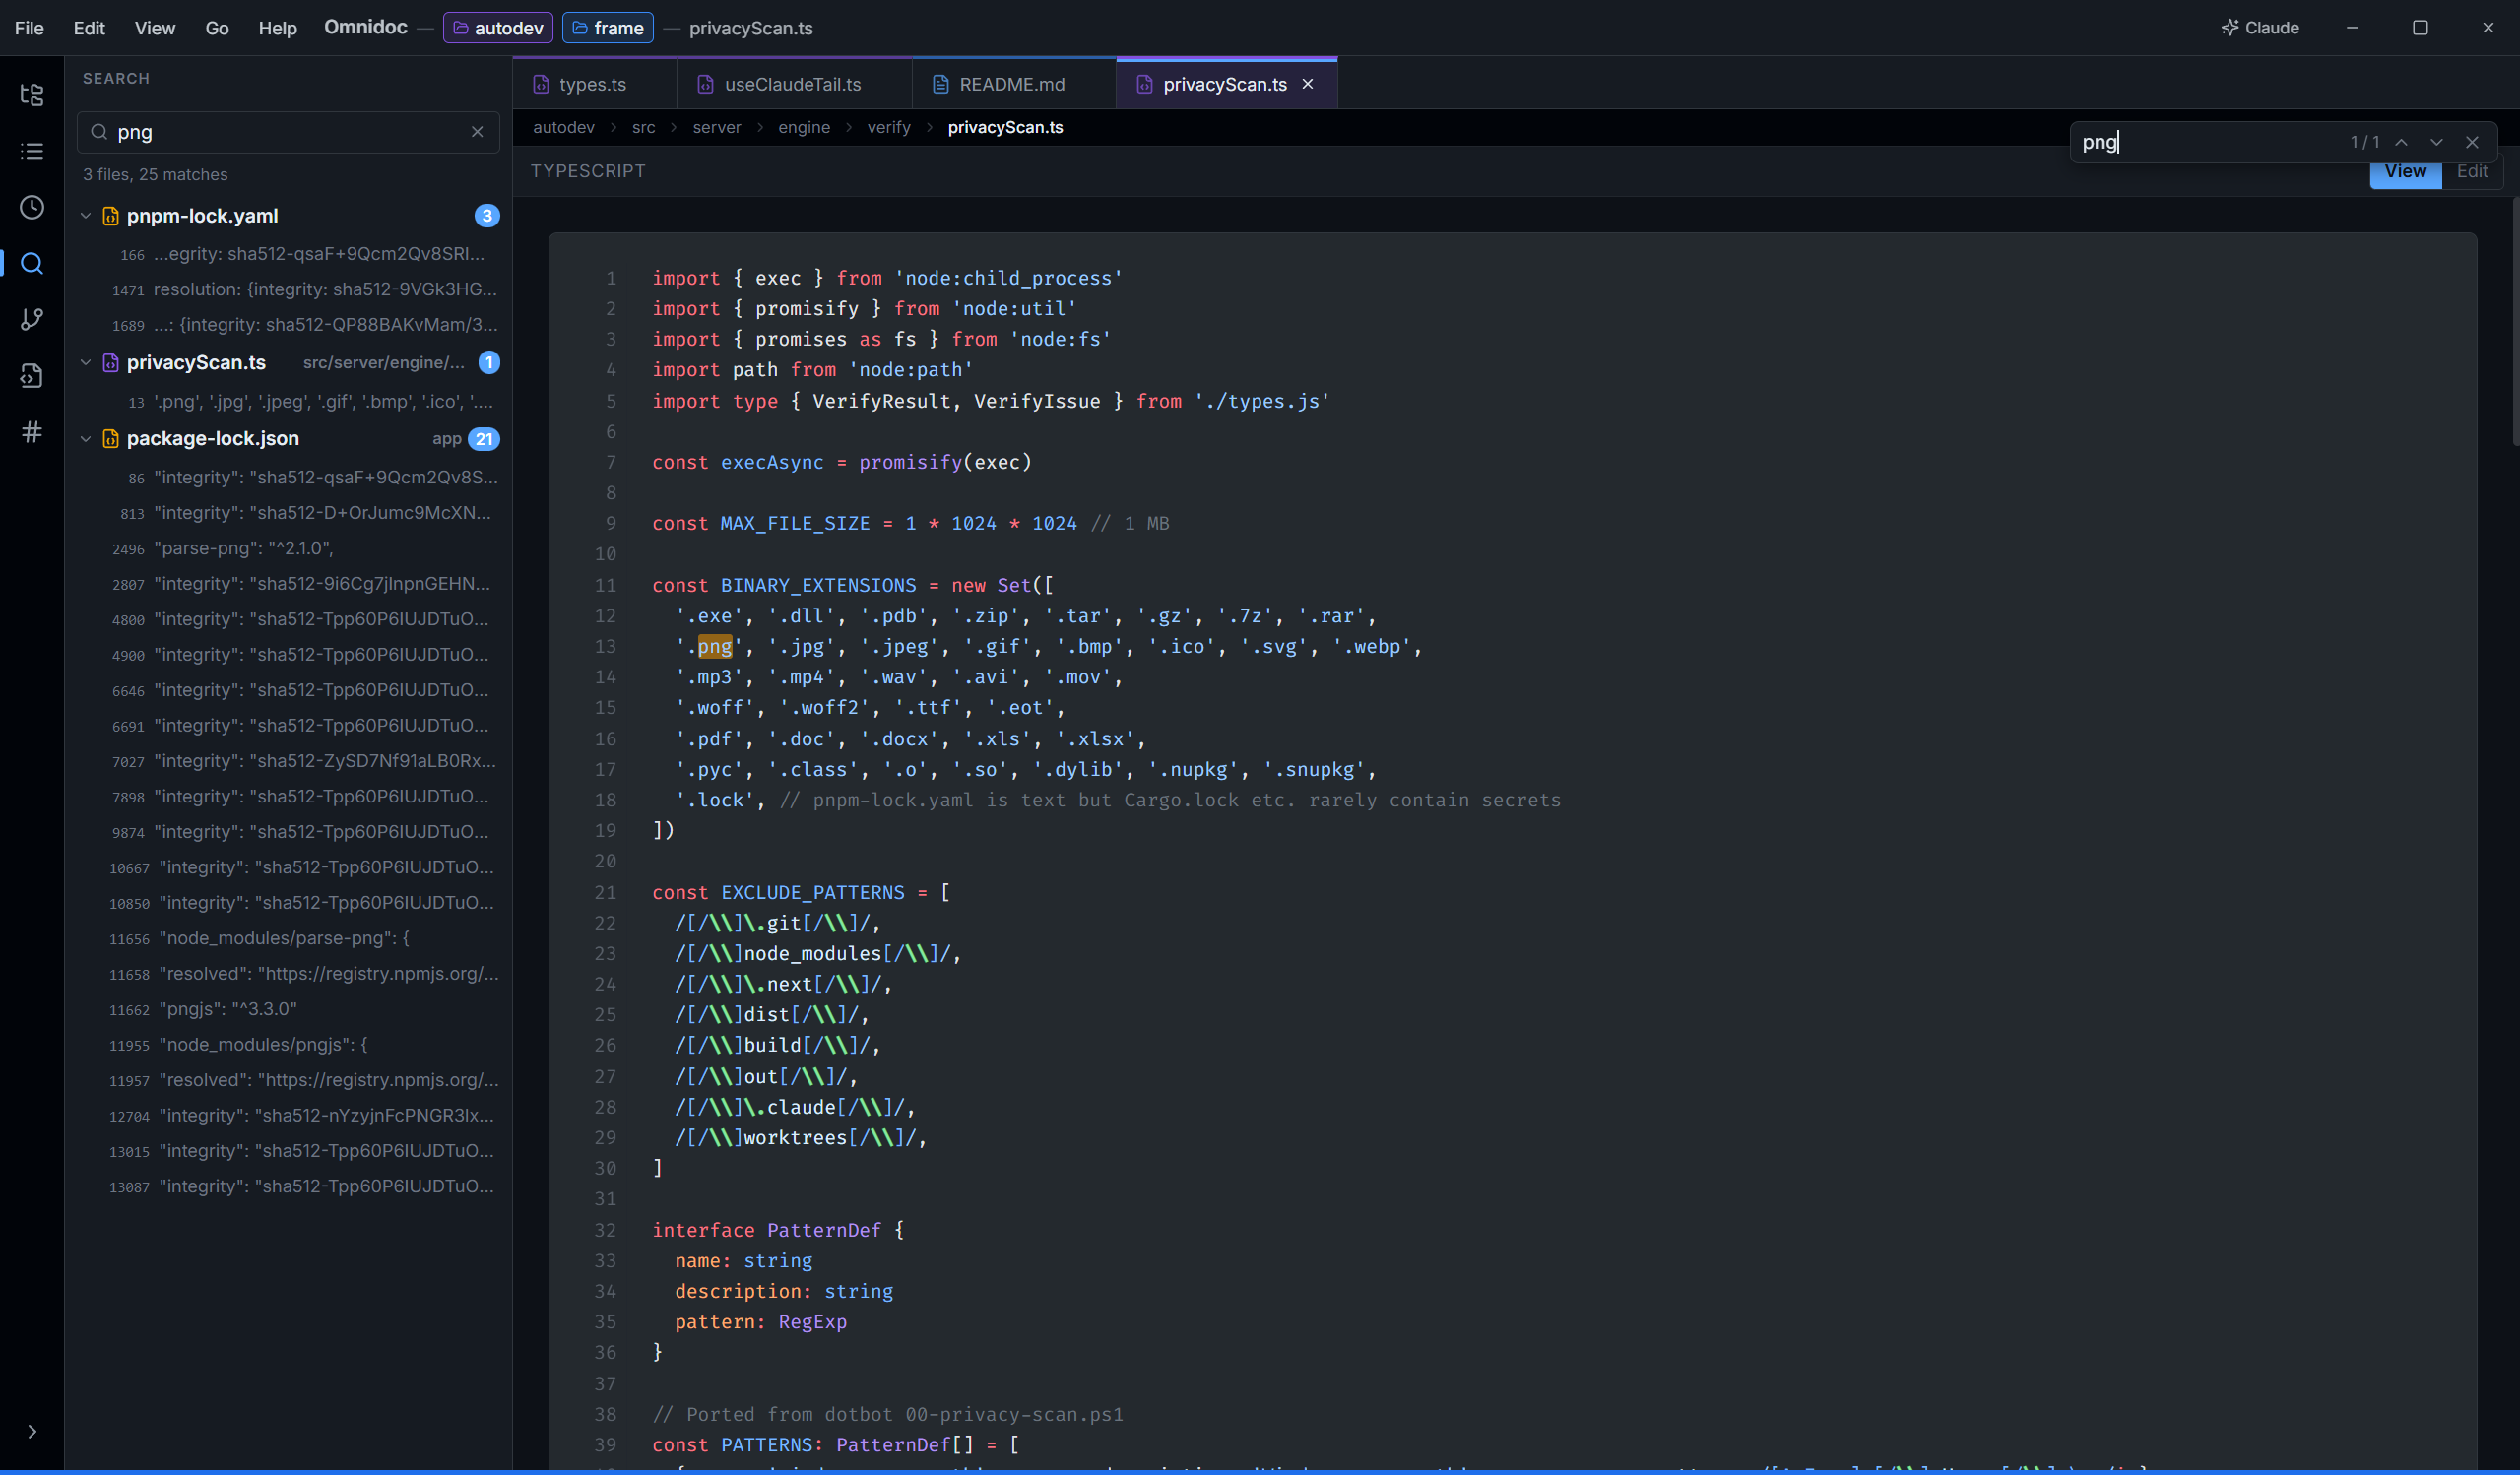Click the editor vertical scrollbar
This screenshot has height=1475, width=2520.
pos(2514,320)
